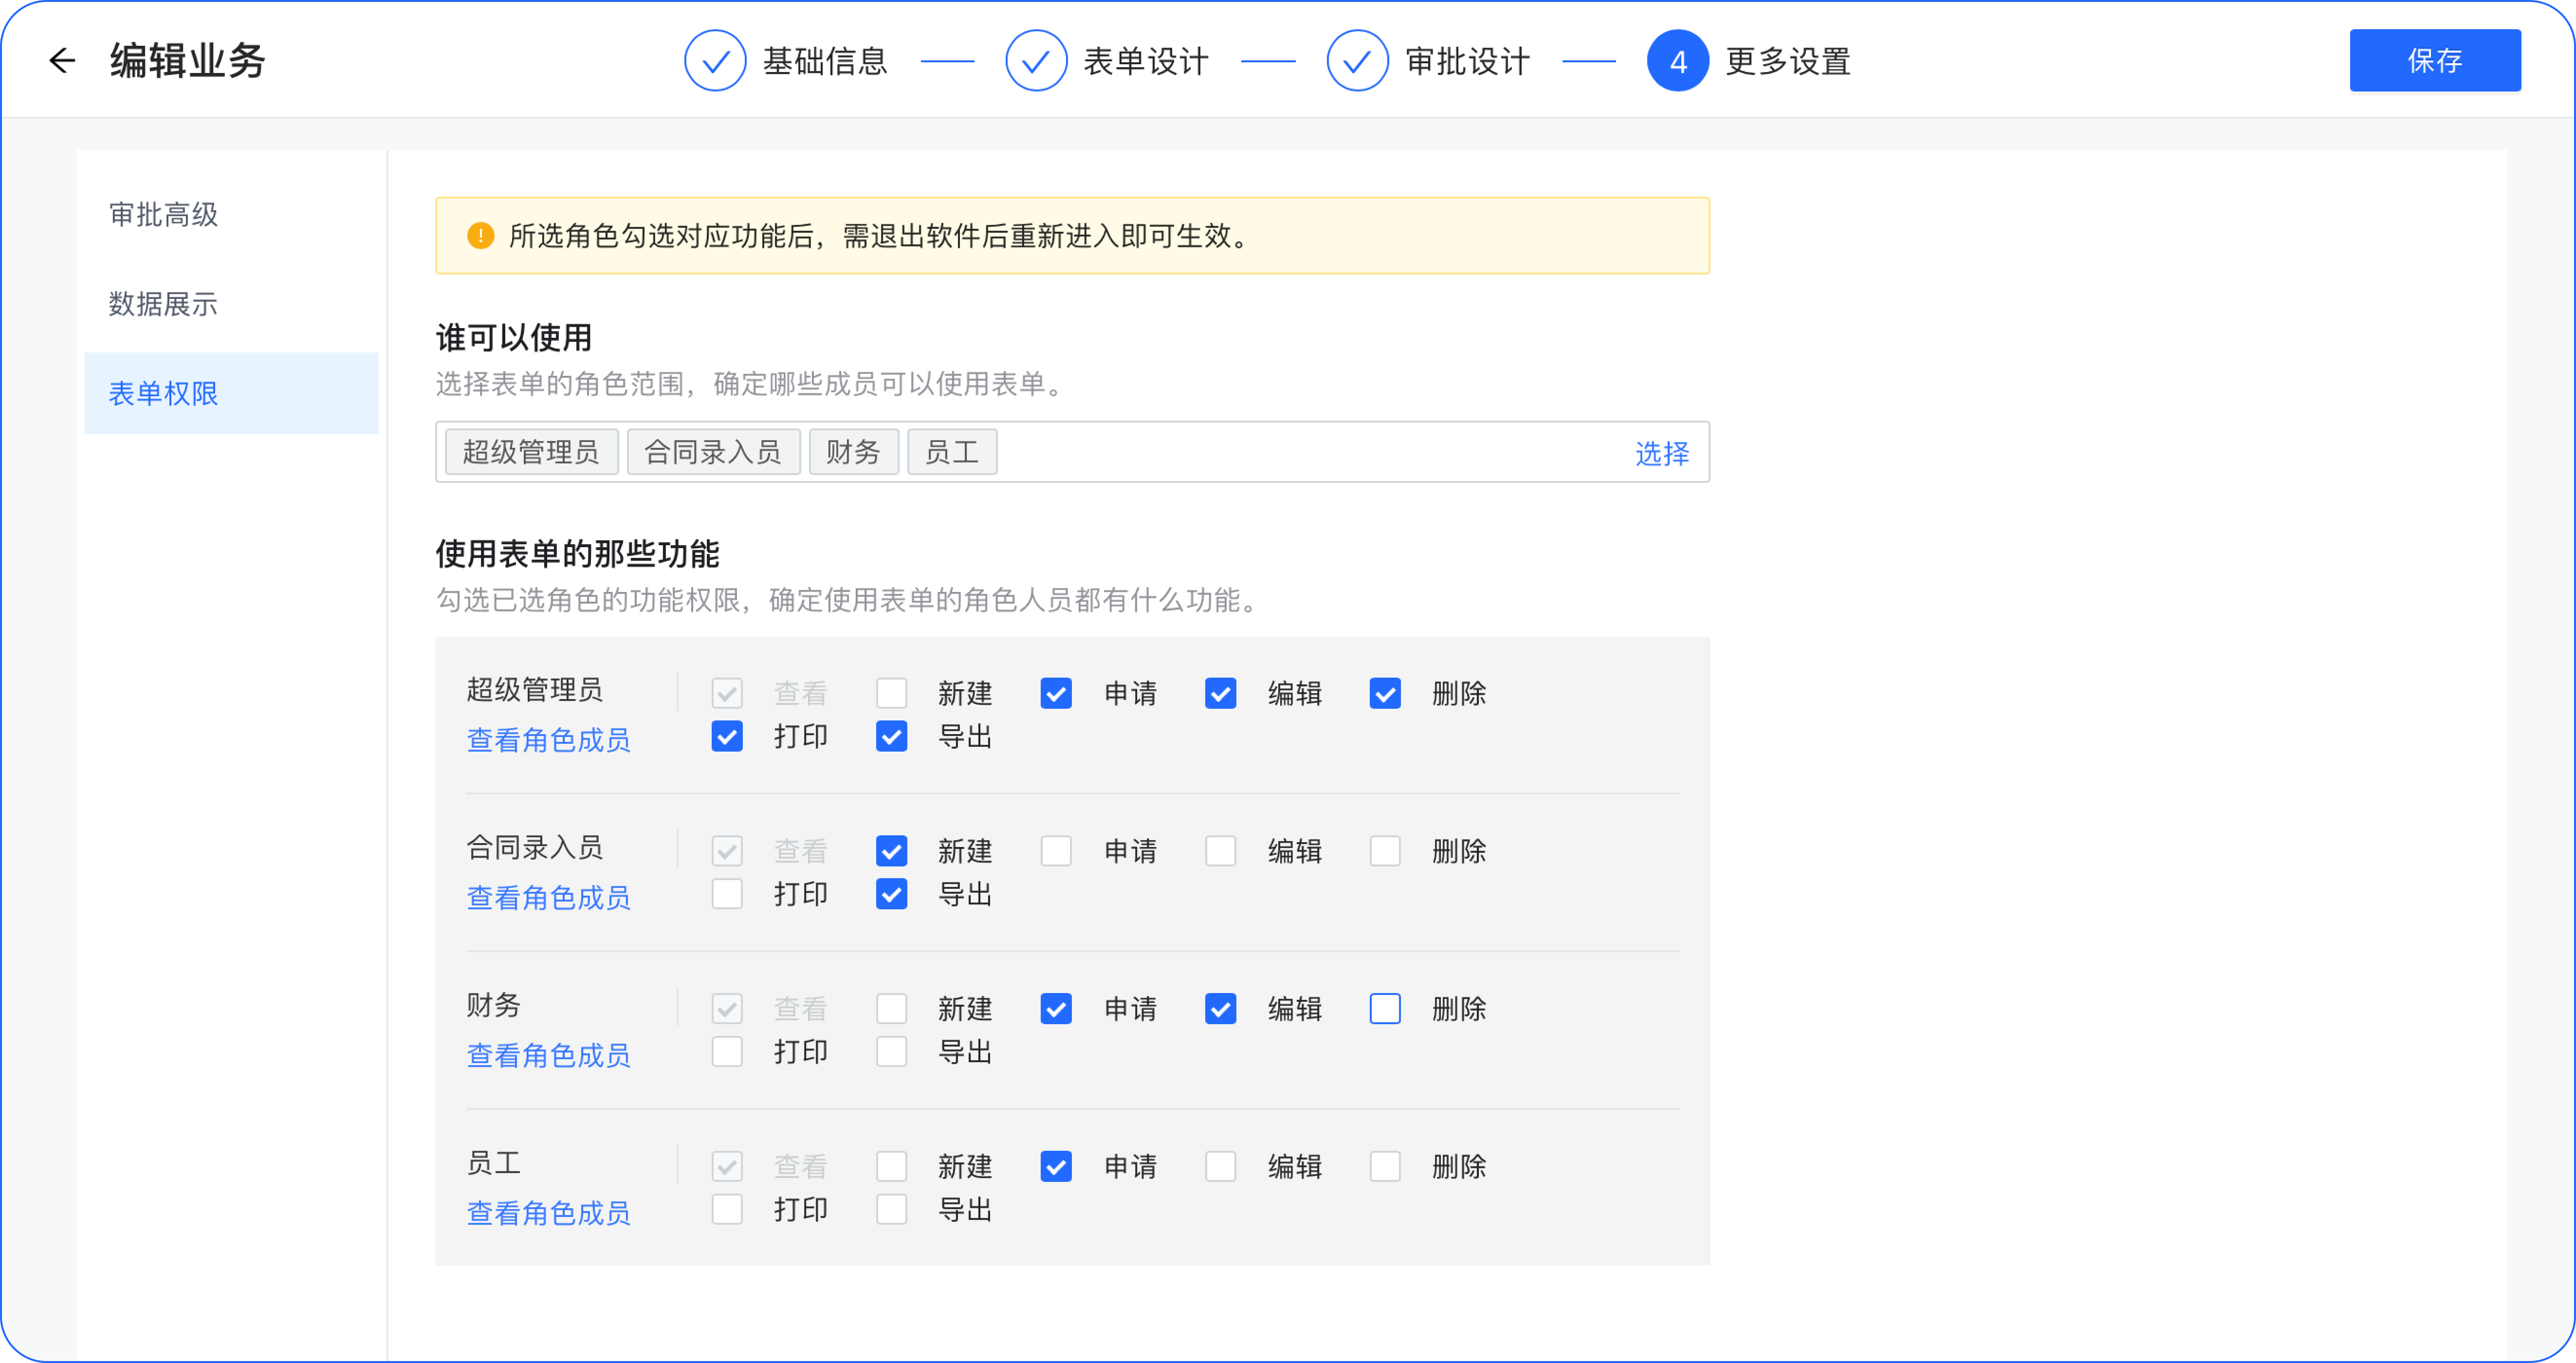This screenshot has height=1363, width=2576.
Task: Click the 表单设计 step checkmark circle
Action: click(1036, 61)
